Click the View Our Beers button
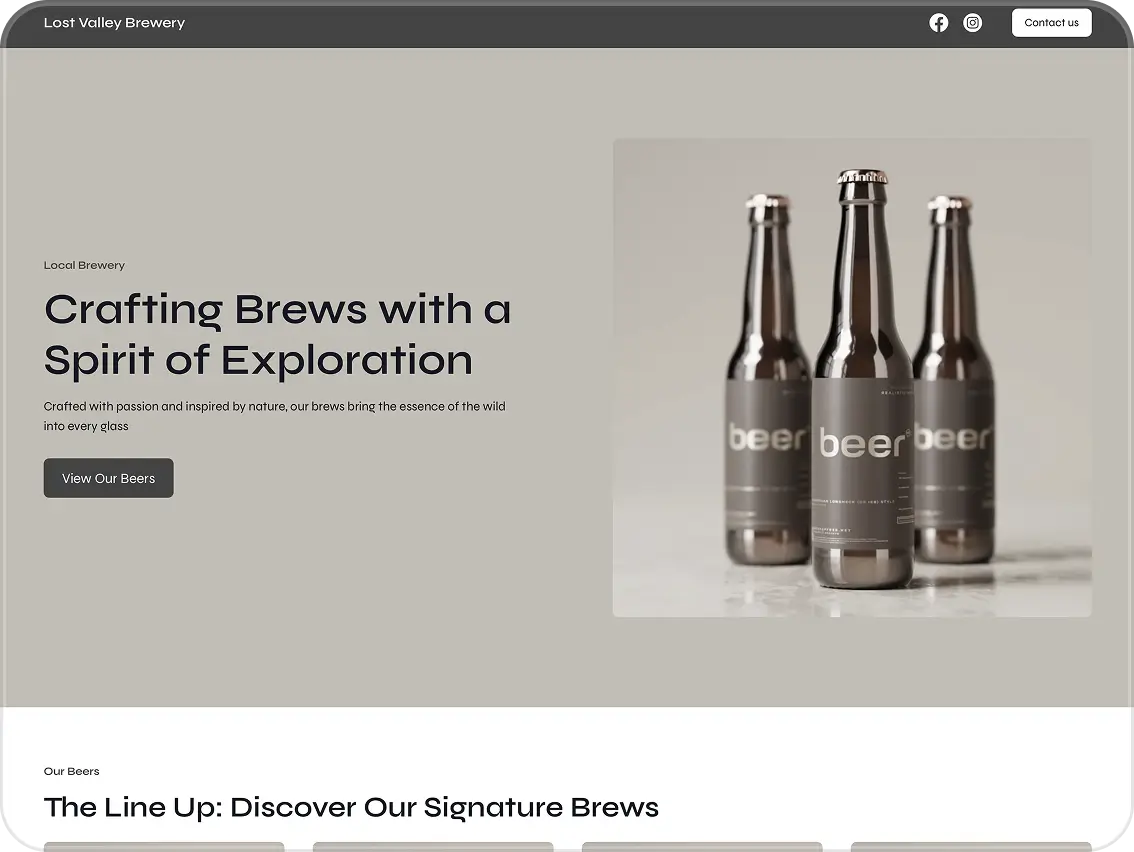The image size is (1134, 852). [108, 478]
